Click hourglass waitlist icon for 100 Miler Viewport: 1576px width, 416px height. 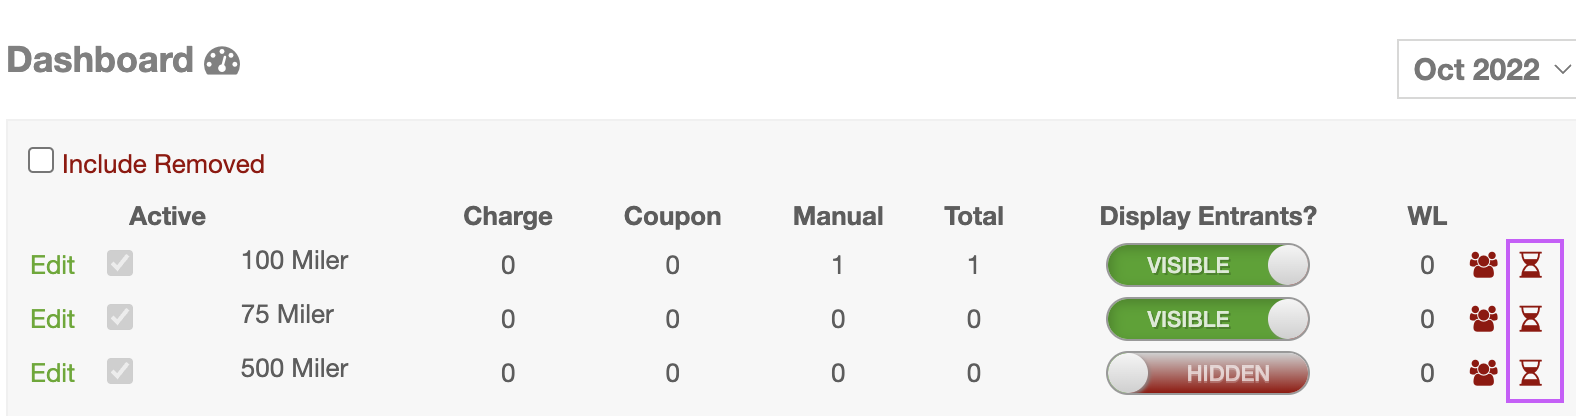(1531, 265)
